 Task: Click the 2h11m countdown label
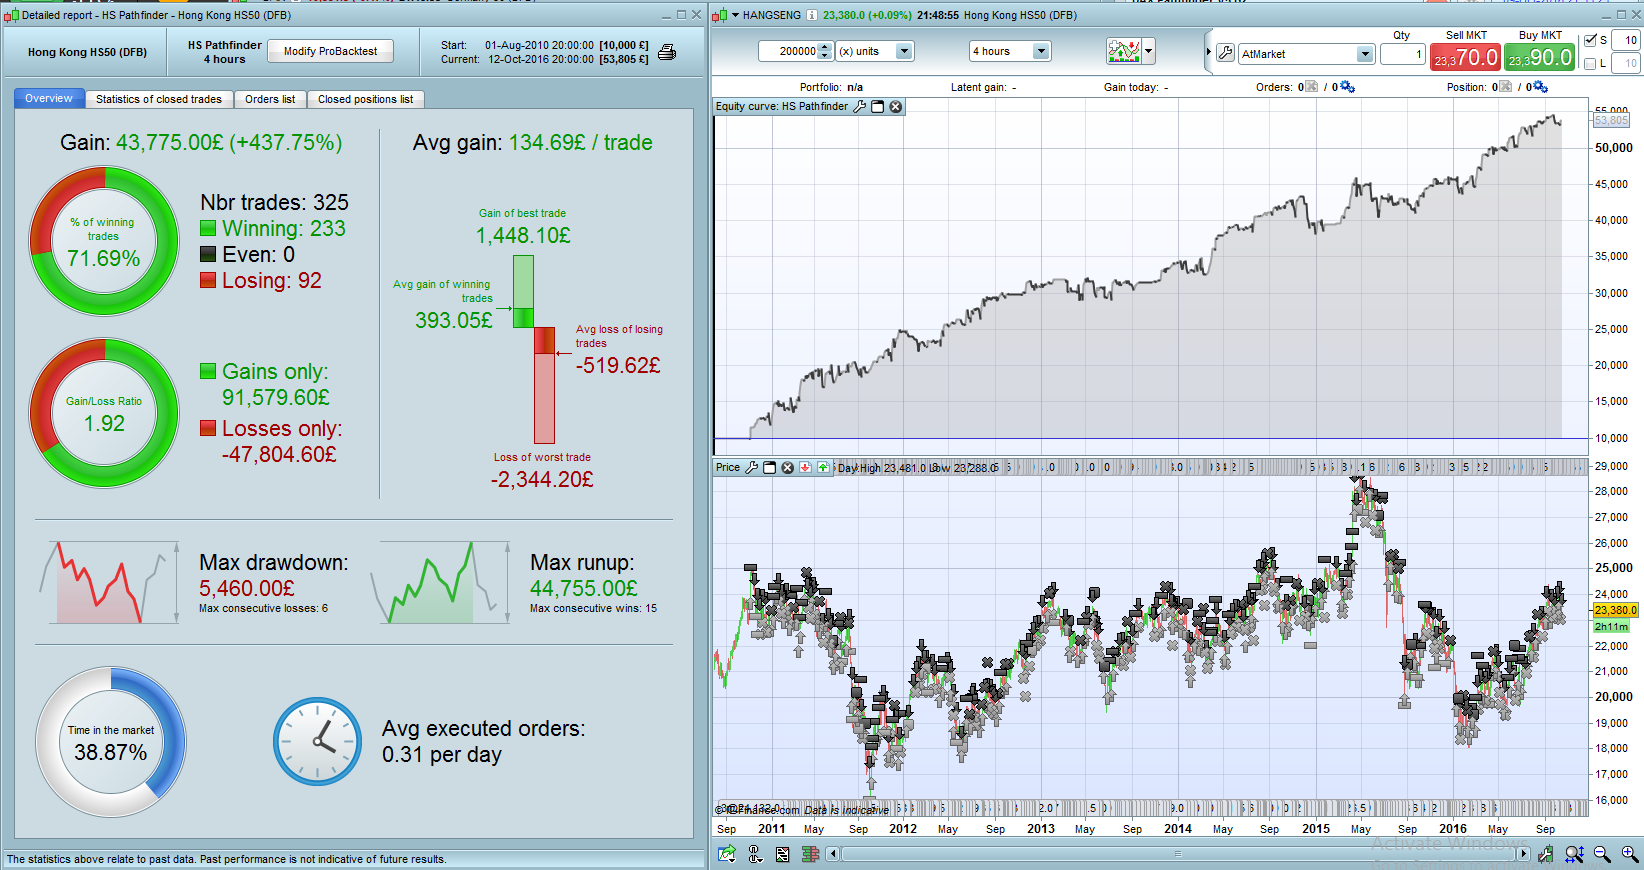pos(1611,626)
